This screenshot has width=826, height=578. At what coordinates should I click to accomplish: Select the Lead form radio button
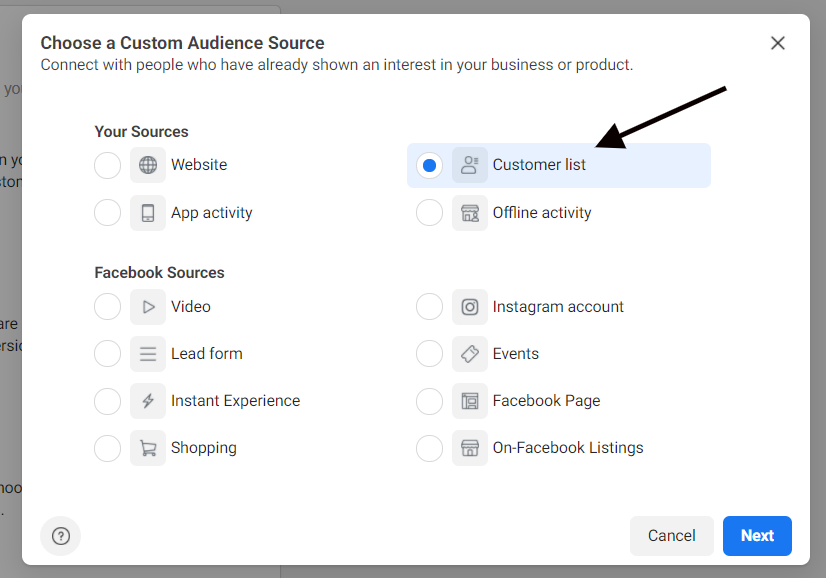click(107, 353)
